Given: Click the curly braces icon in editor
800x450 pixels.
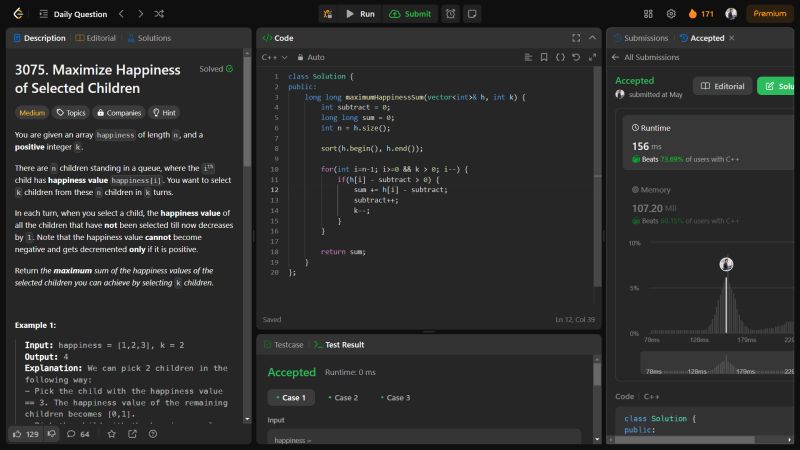Looking at the screenshot, I should click(560, 57).
